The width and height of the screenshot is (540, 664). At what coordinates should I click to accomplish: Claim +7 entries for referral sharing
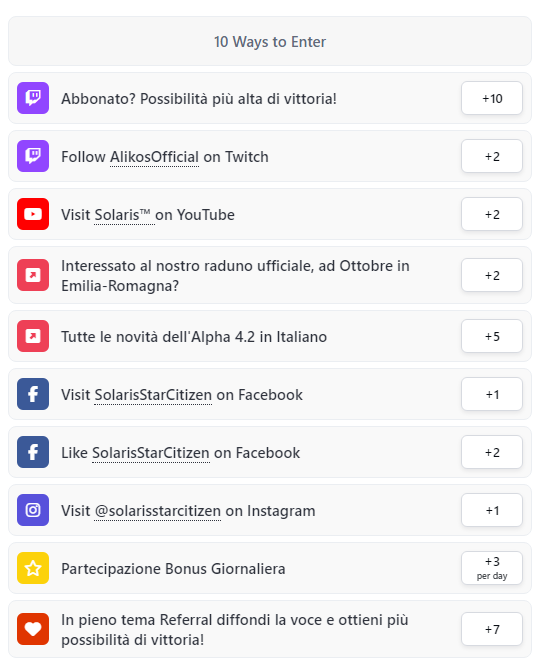[492, 629]
